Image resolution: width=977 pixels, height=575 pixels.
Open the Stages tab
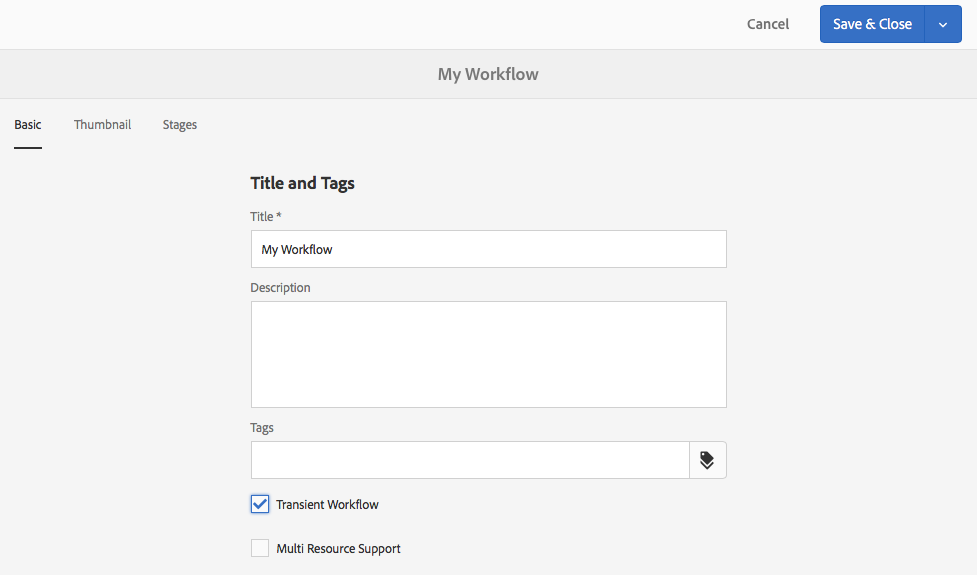pos(180,125)
